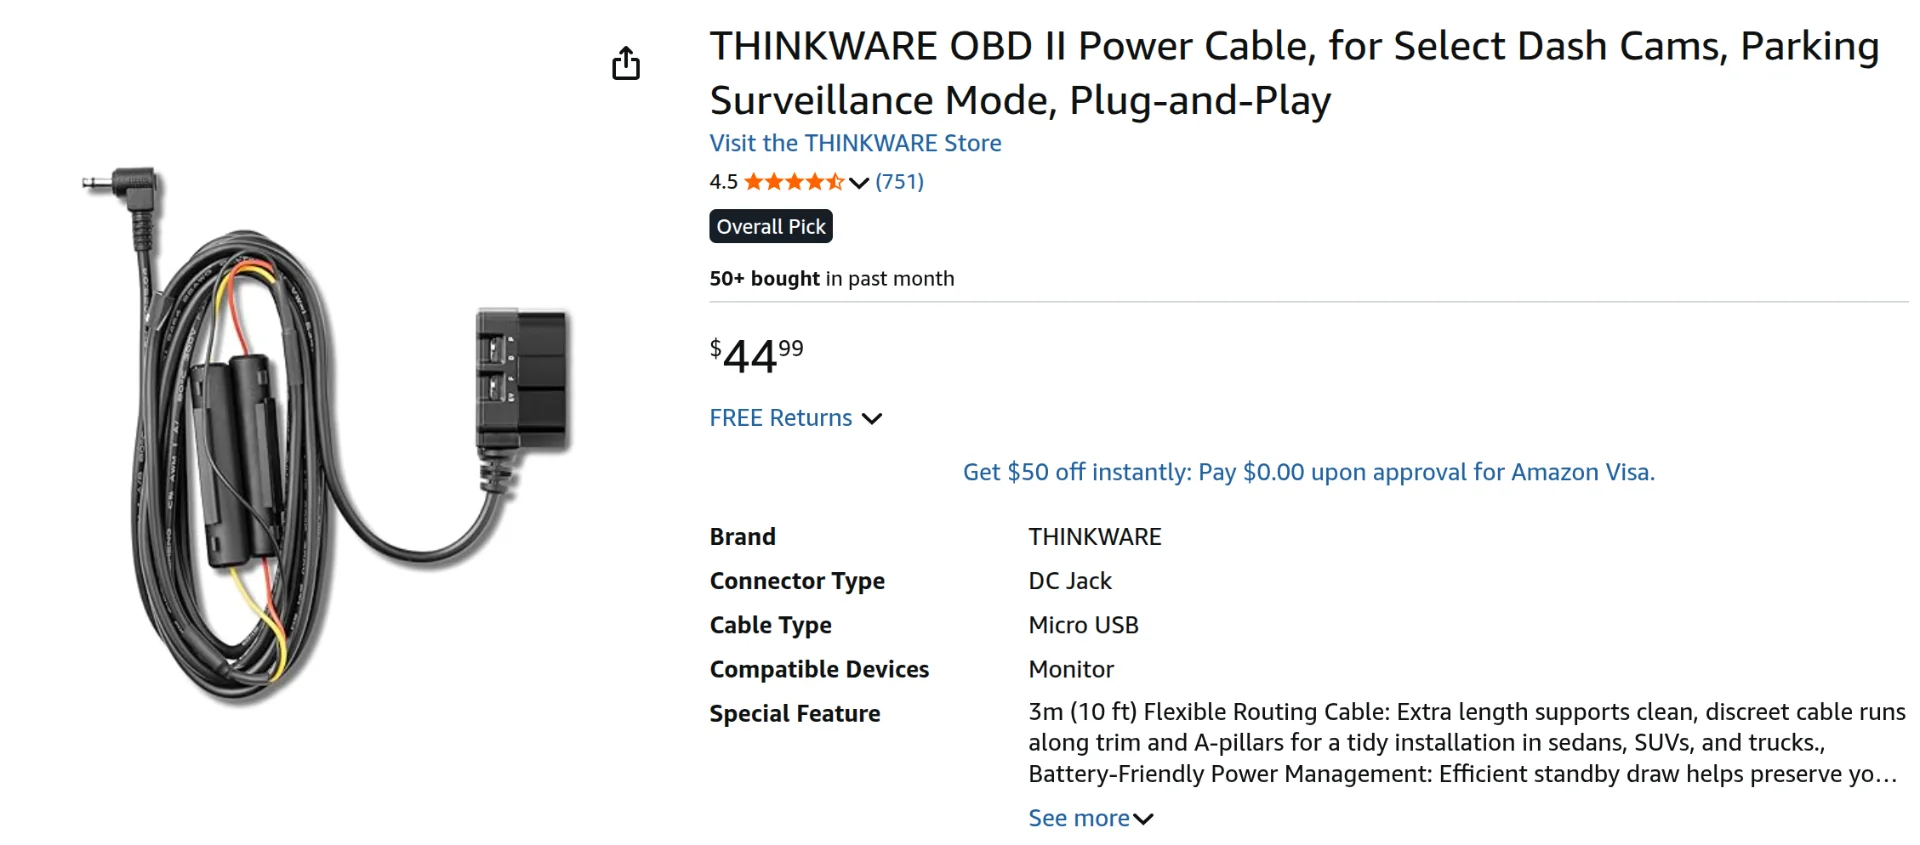1920x845 pixels.
Task: Click the THINKWARE OBD II Power Cable title
Action: (1294, 73)
